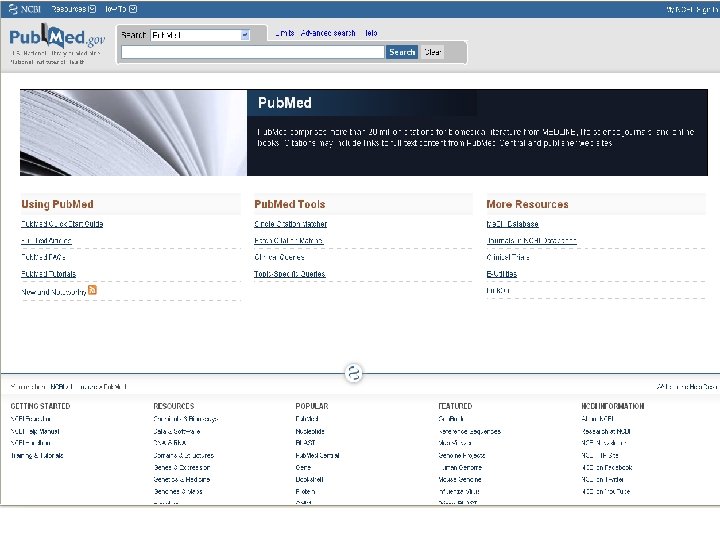Click the Domains & Structures footer link

(x=184, y=456)
